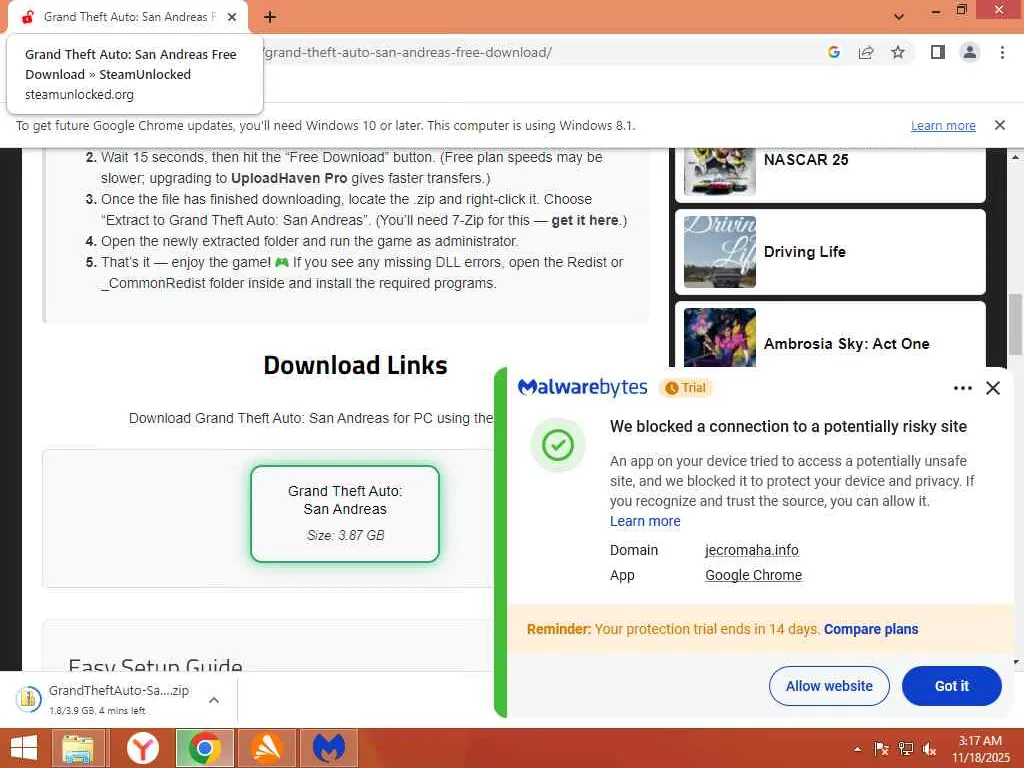The image size is (1024, 768).
Task: Open the NASCAR 25 game card
Action: tap(830, 173)
